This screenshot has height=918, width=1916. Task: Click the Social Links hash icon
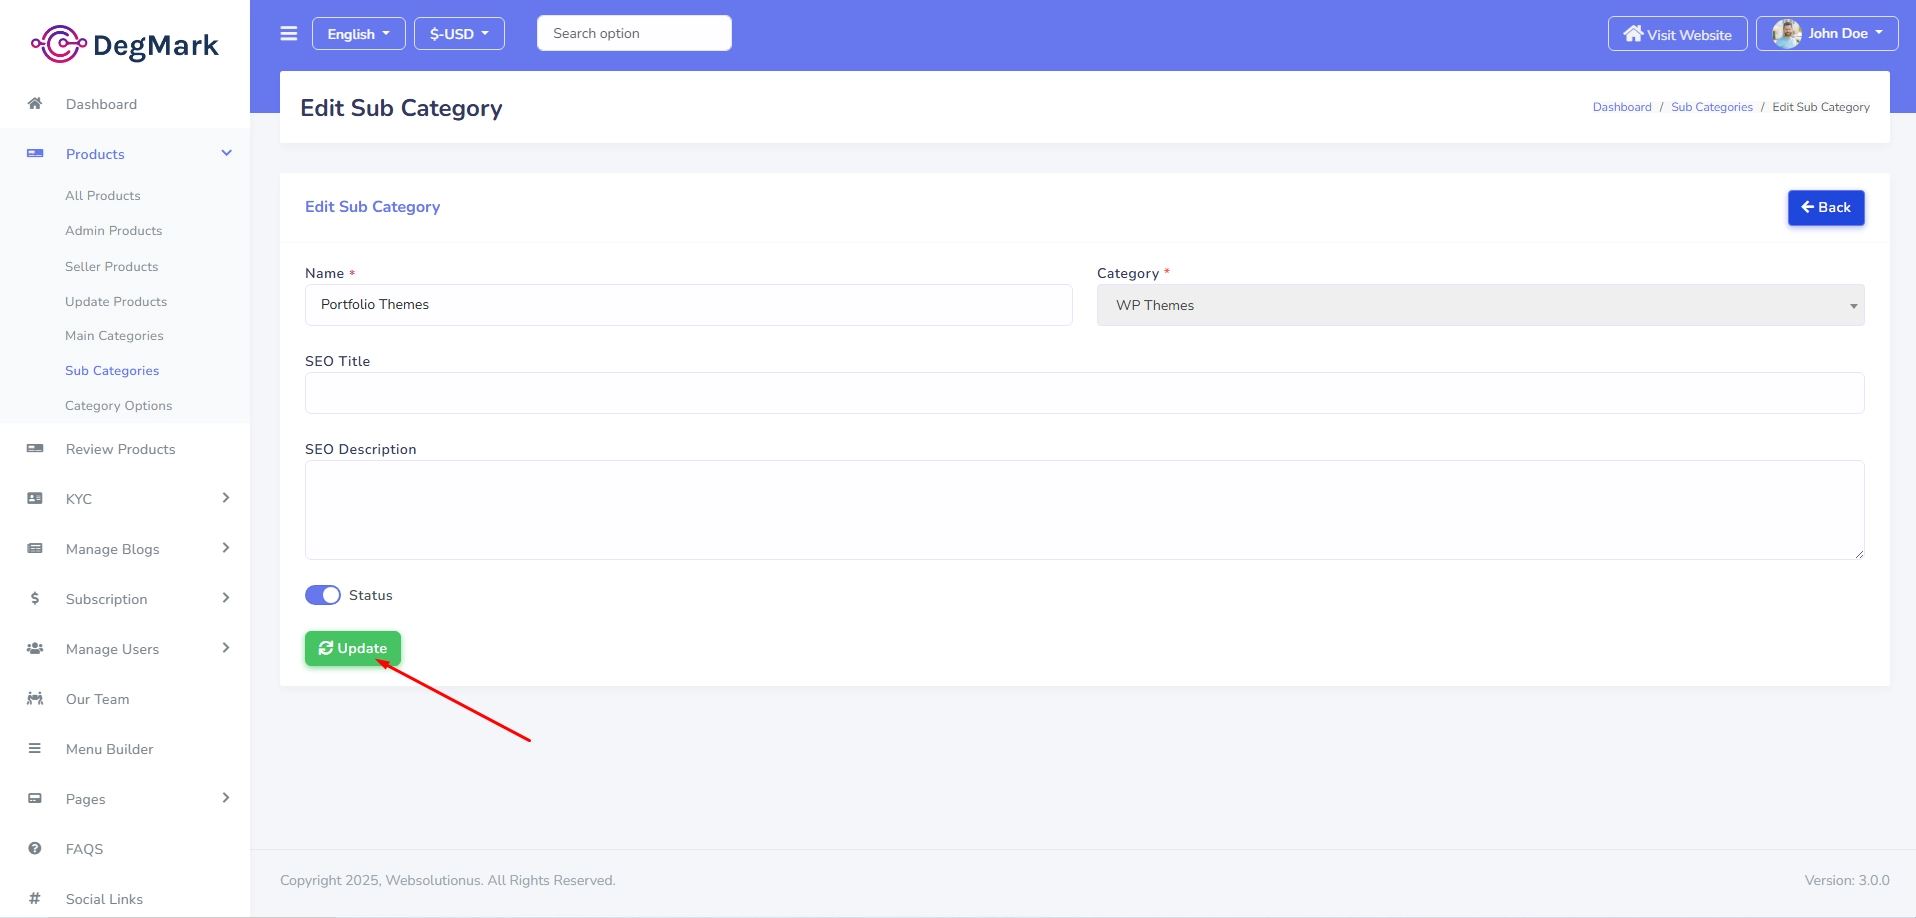pos(35,899)
